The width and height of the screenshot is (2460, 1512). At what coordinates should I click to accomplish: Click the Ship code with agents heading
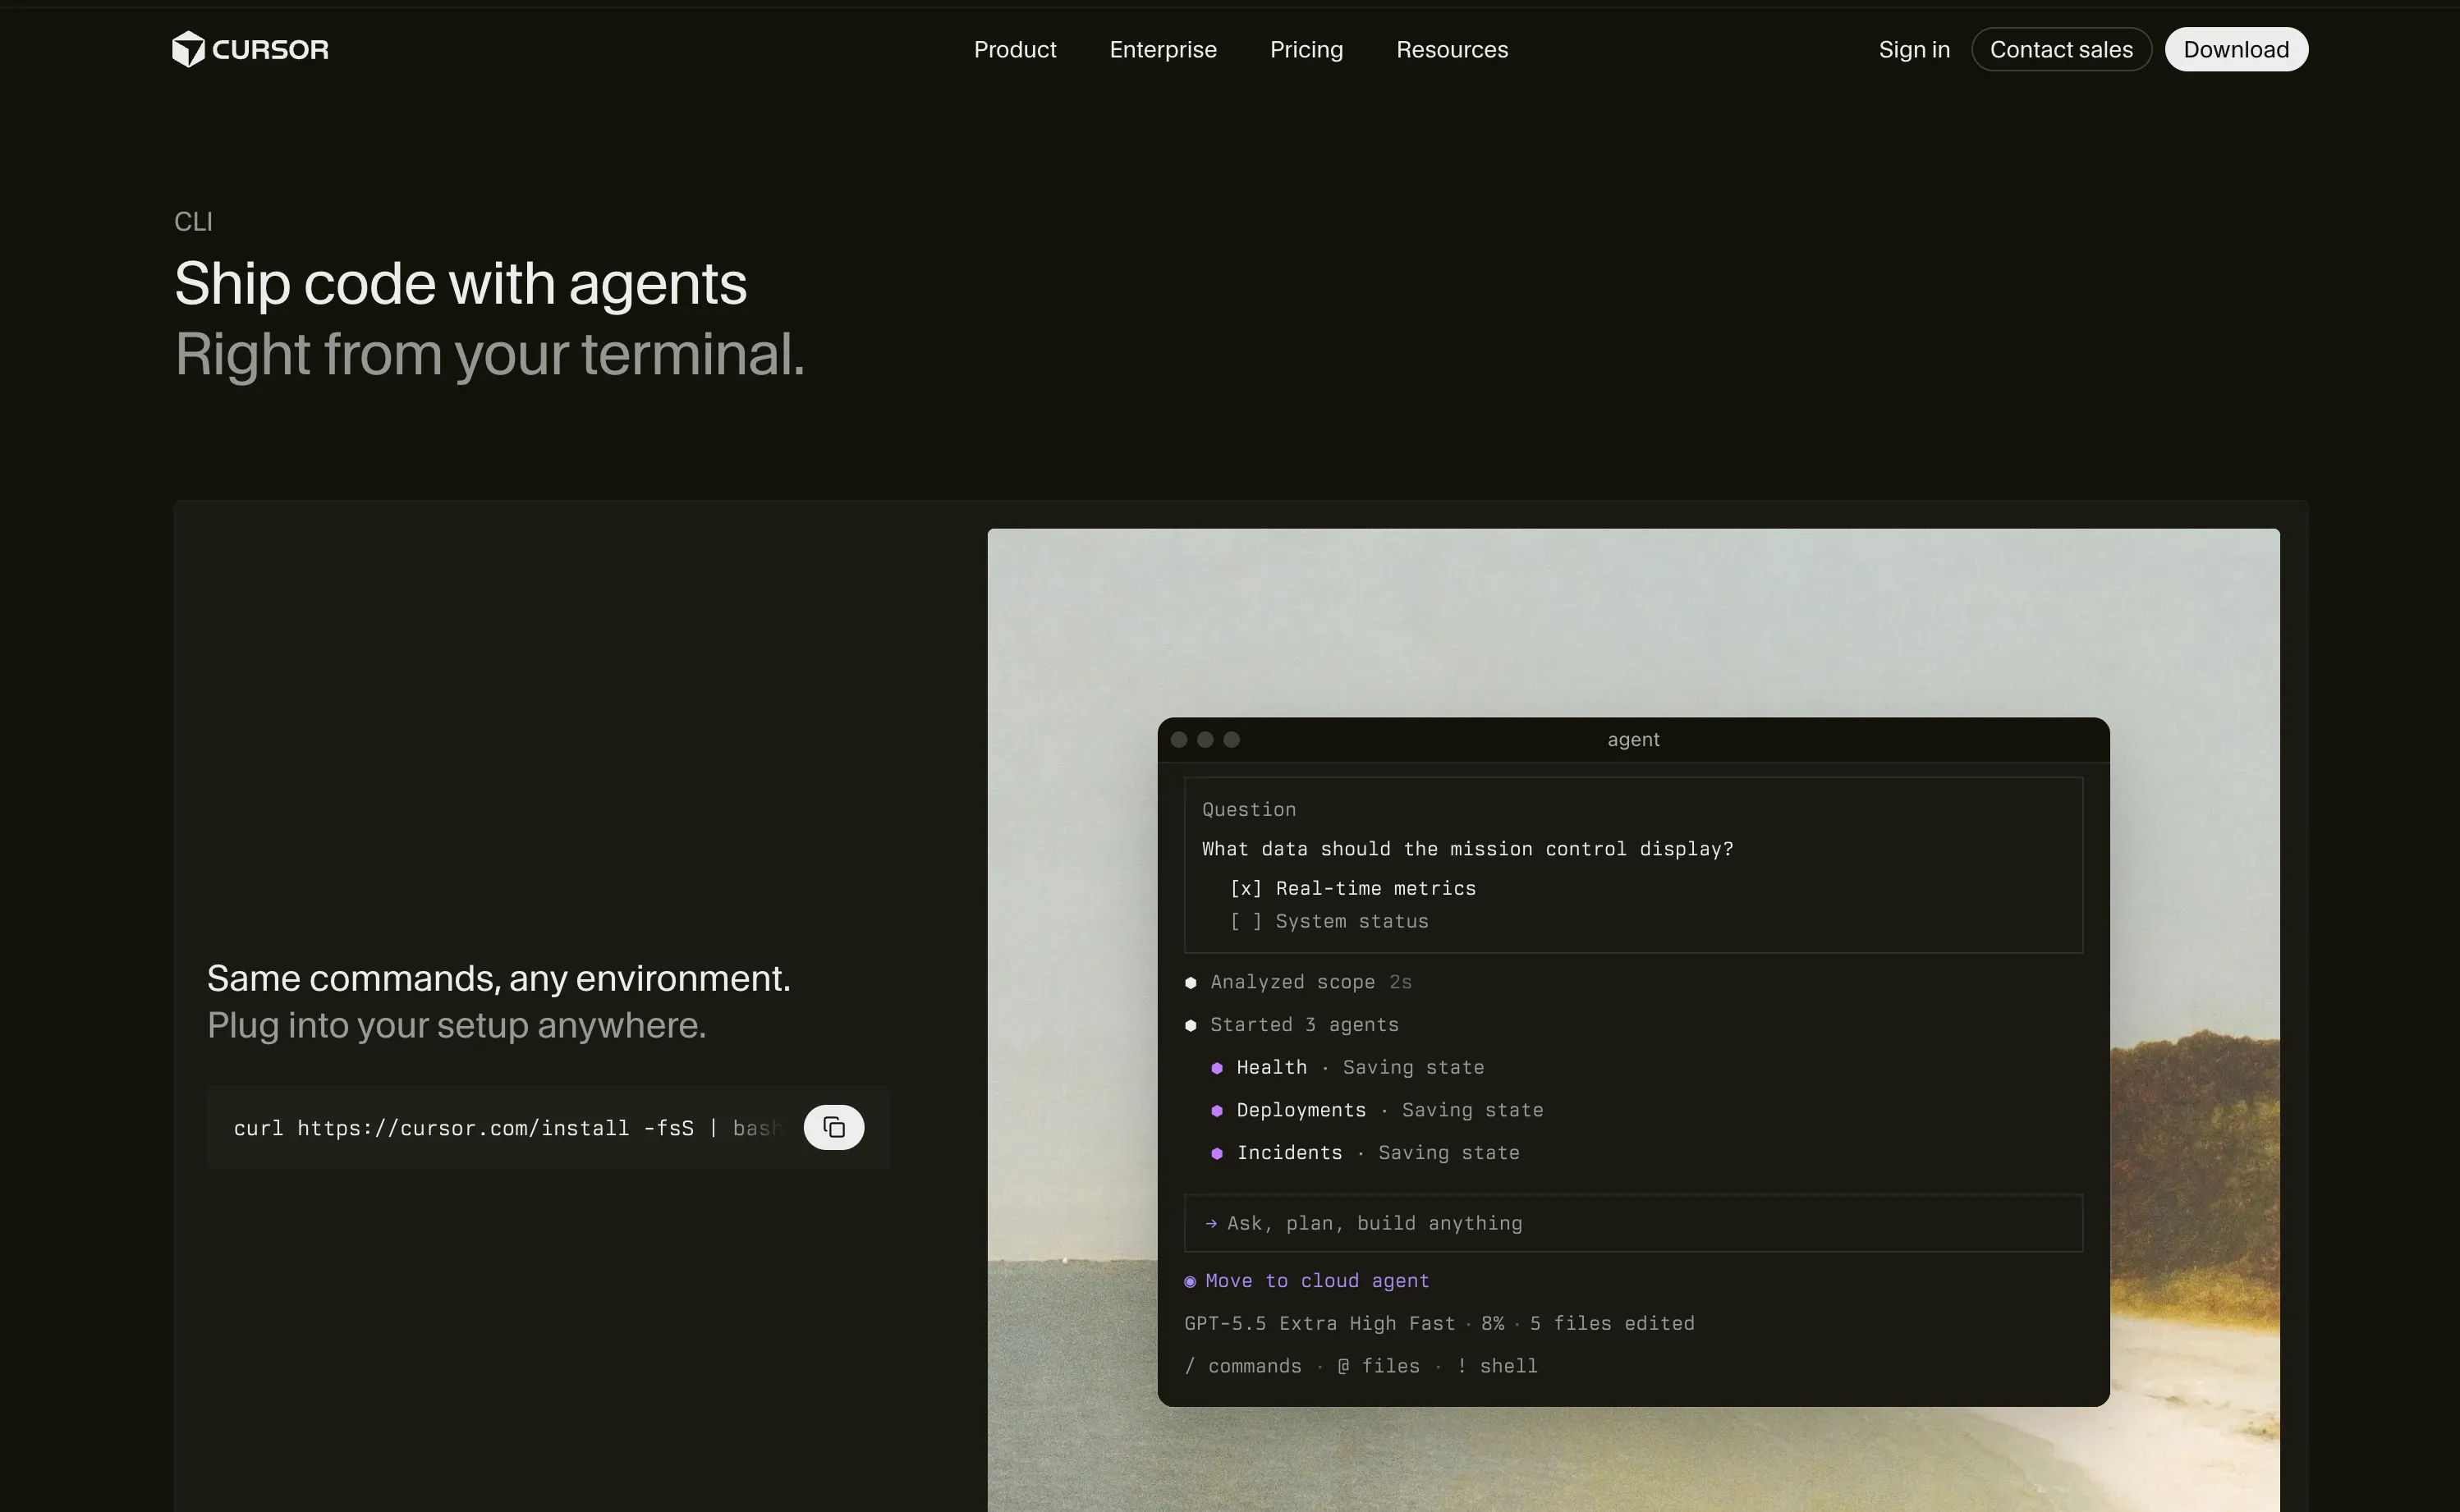coord(460,283)
